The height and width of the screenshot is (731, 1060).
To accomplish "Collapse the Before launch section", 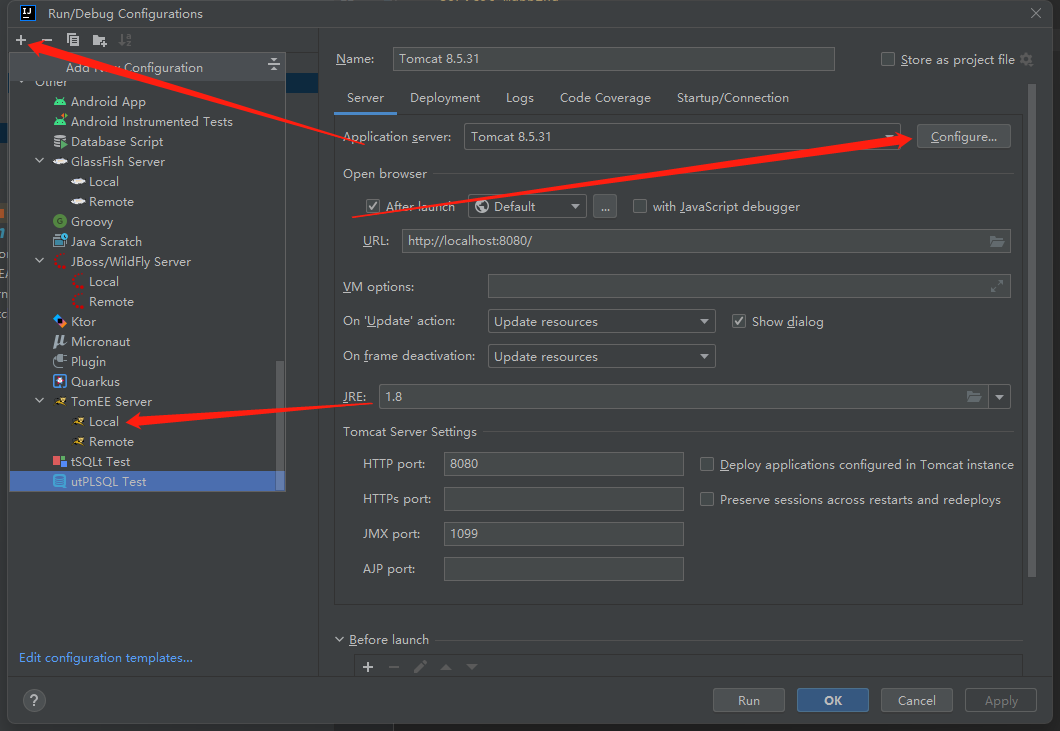I will point(339,639).
